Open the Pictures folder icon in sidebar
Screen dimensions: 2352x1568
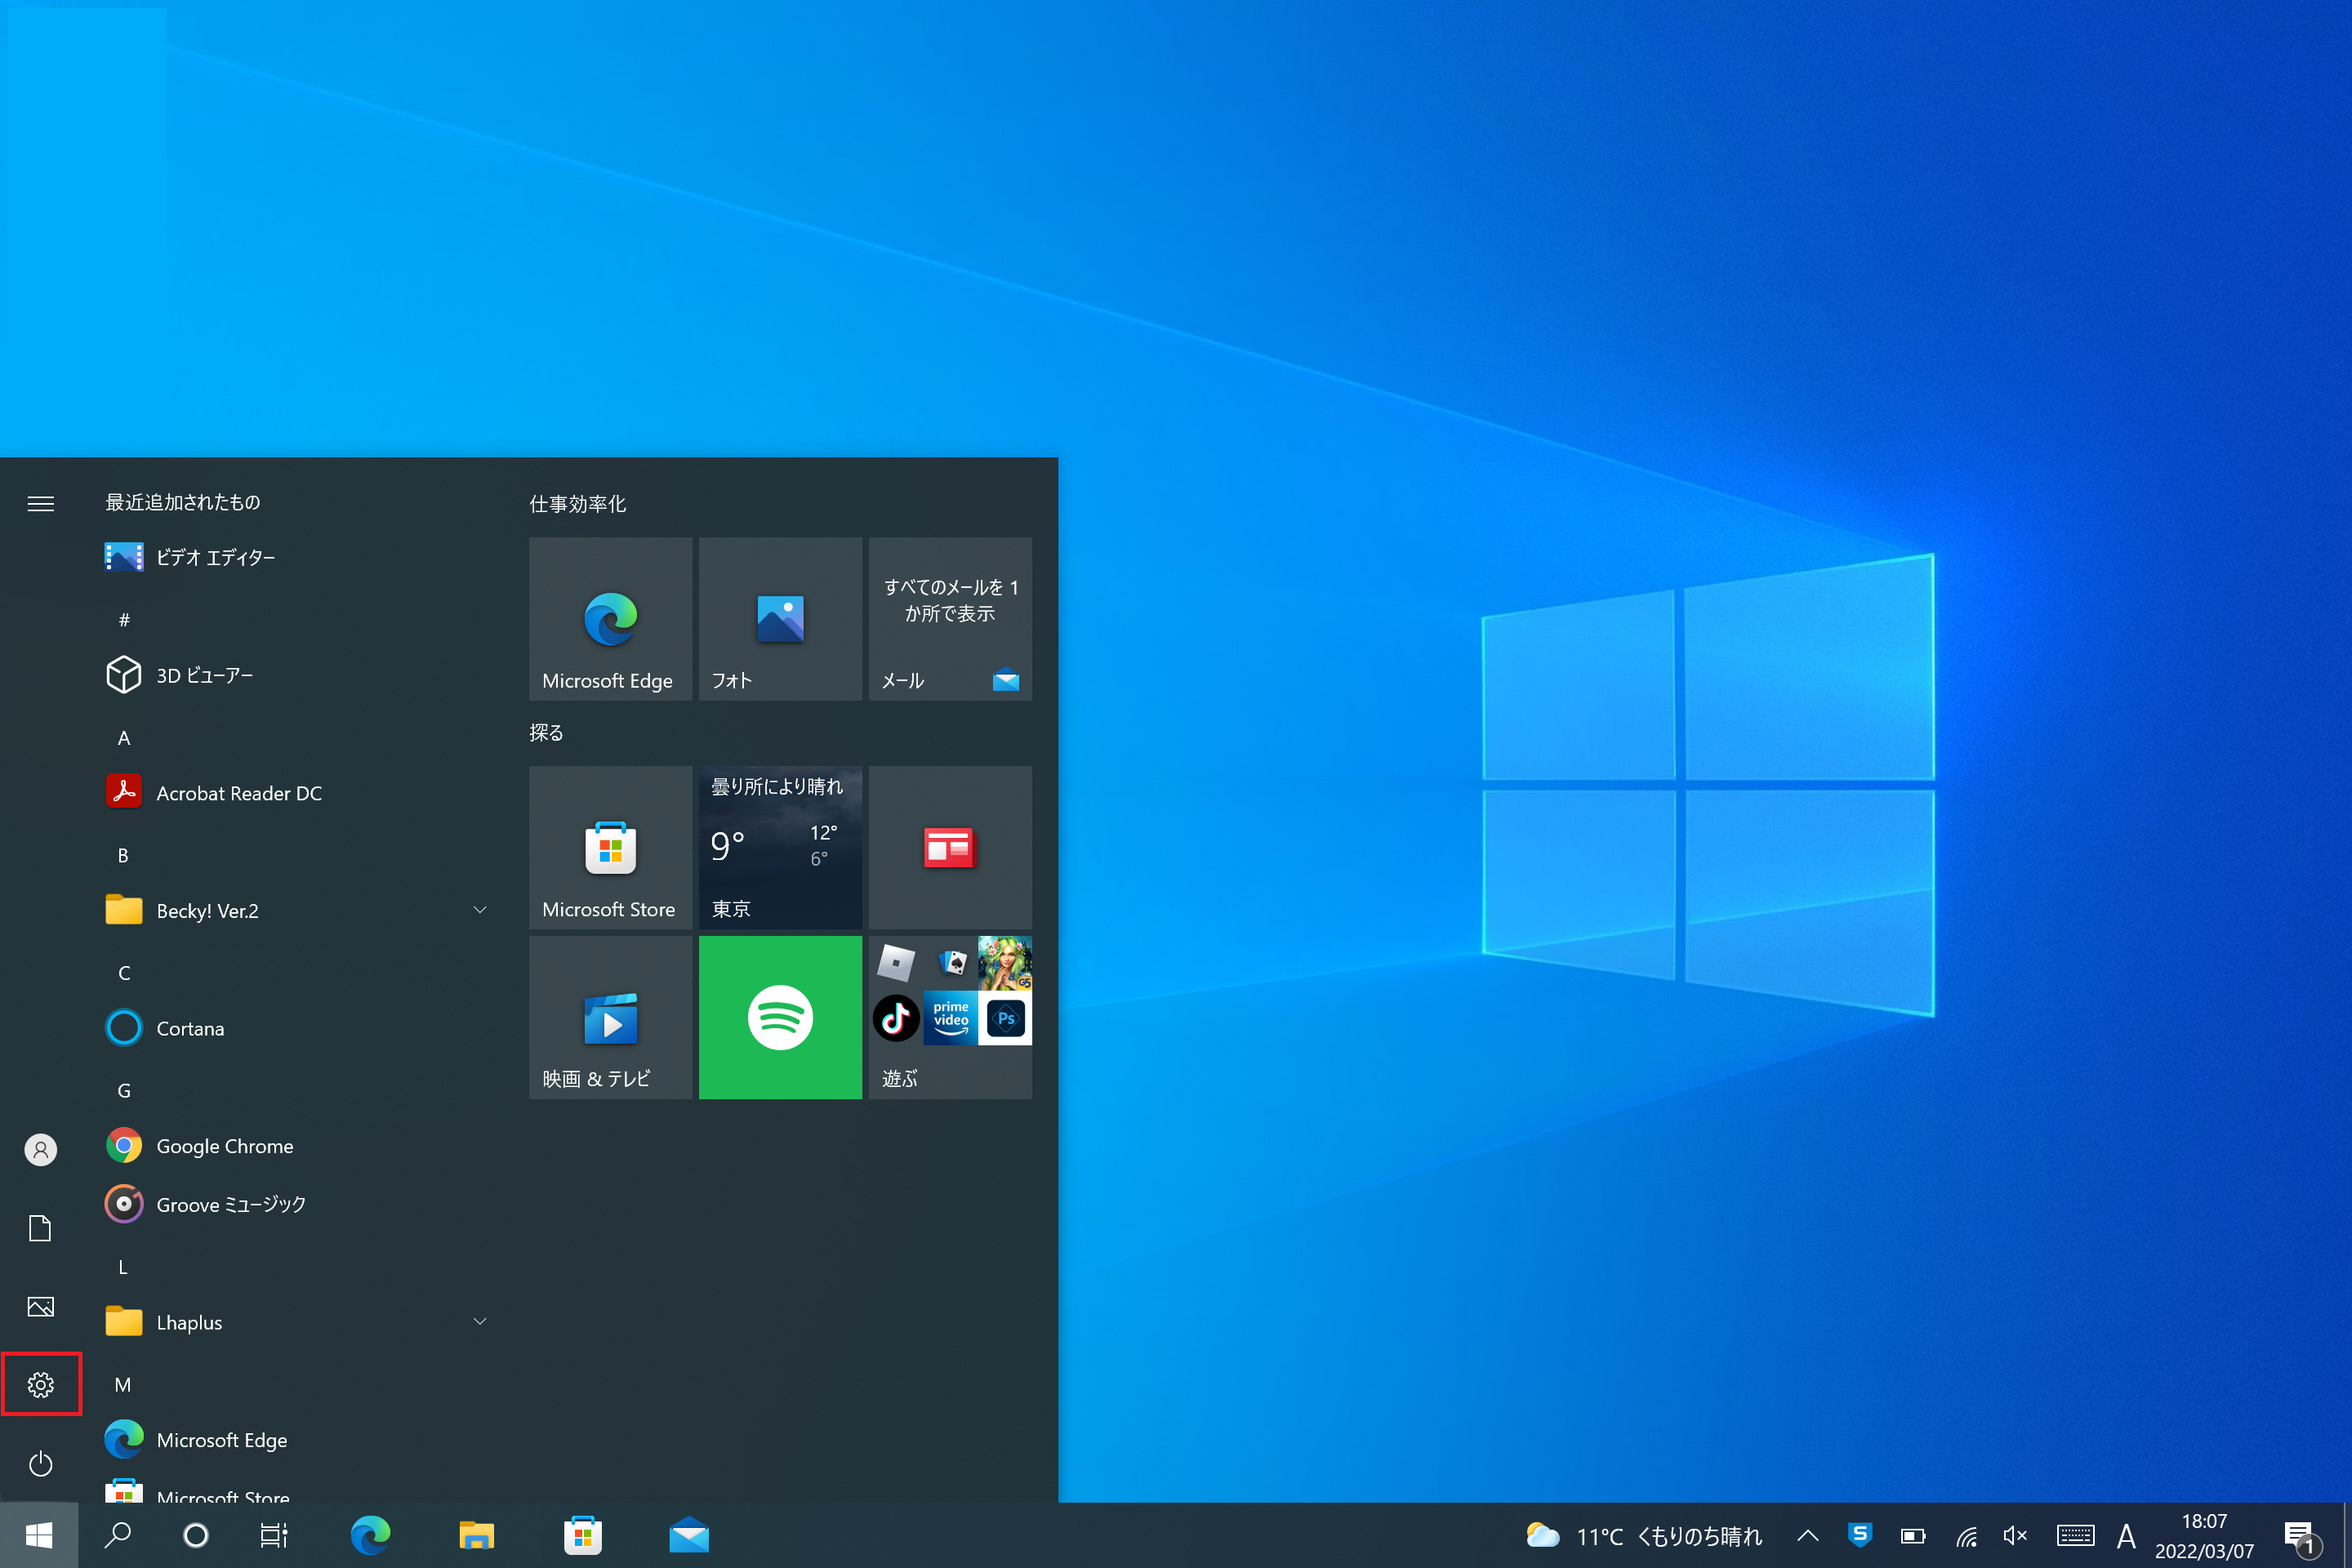click(41, 1307)
